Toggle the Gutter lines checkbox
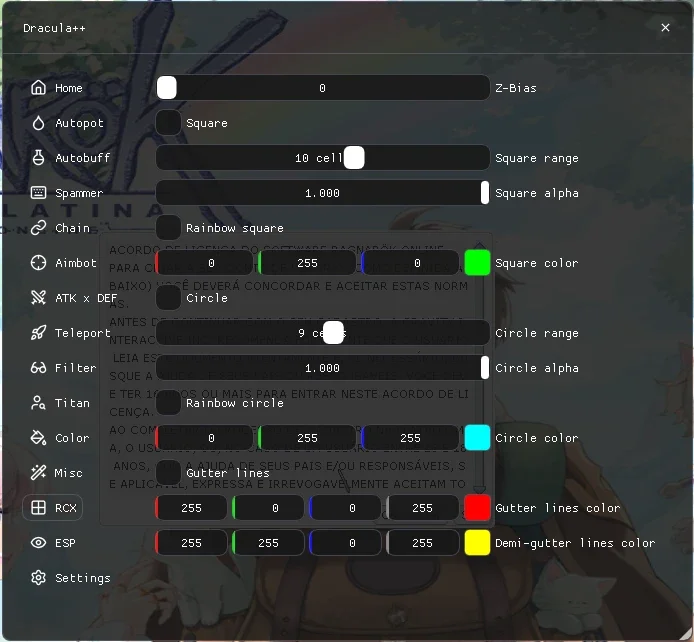 tap(168, 473)
